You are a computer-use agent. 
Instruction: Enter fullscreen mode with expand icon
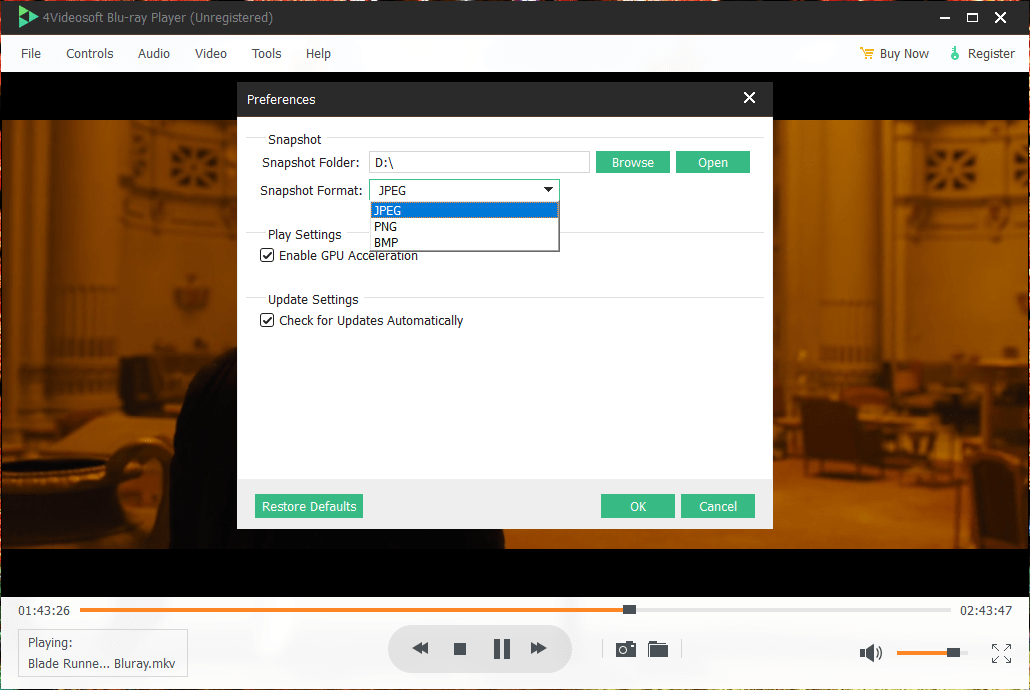tap(1001, 653)
